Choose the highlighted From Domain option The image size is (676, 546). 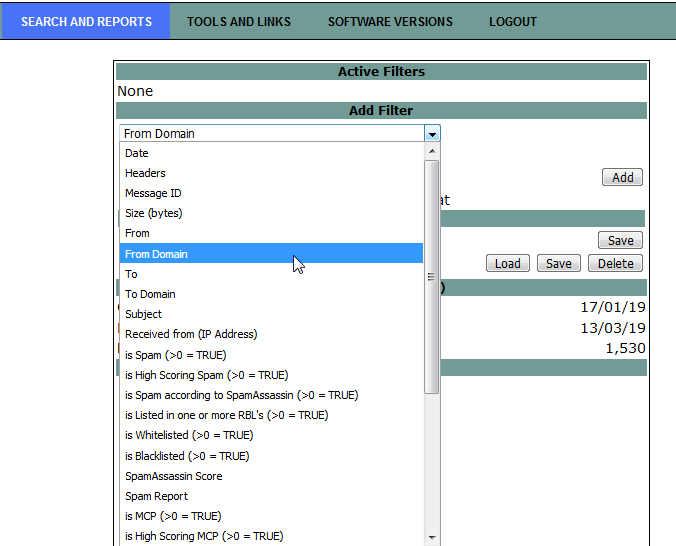click(272, 254)
